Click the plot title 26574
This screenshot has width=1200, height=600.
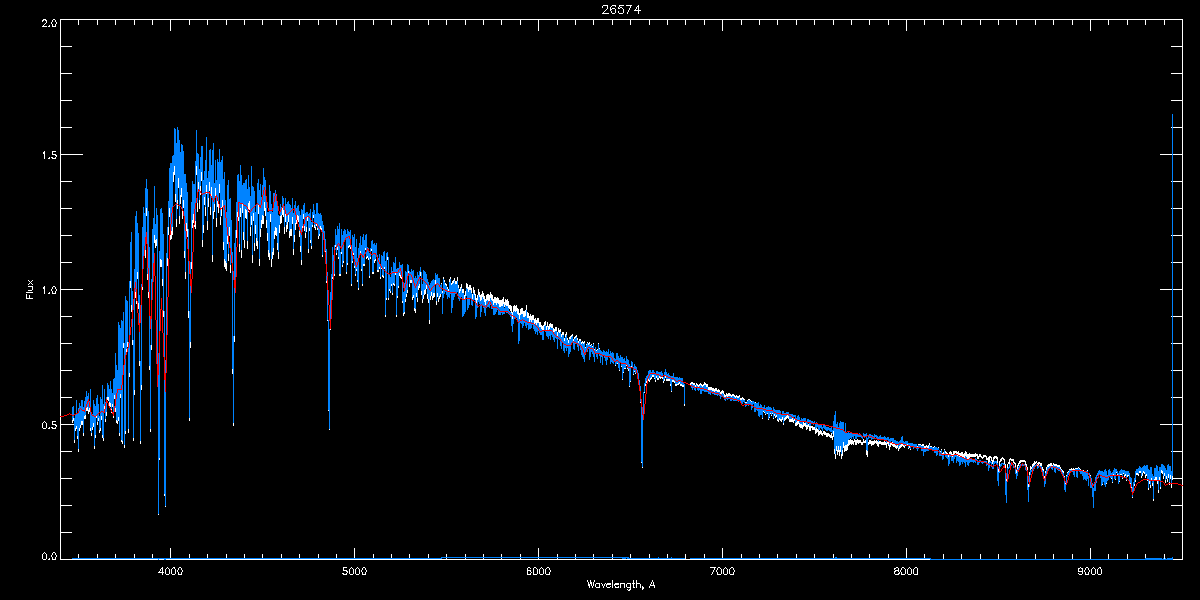[x=620, y=9]
